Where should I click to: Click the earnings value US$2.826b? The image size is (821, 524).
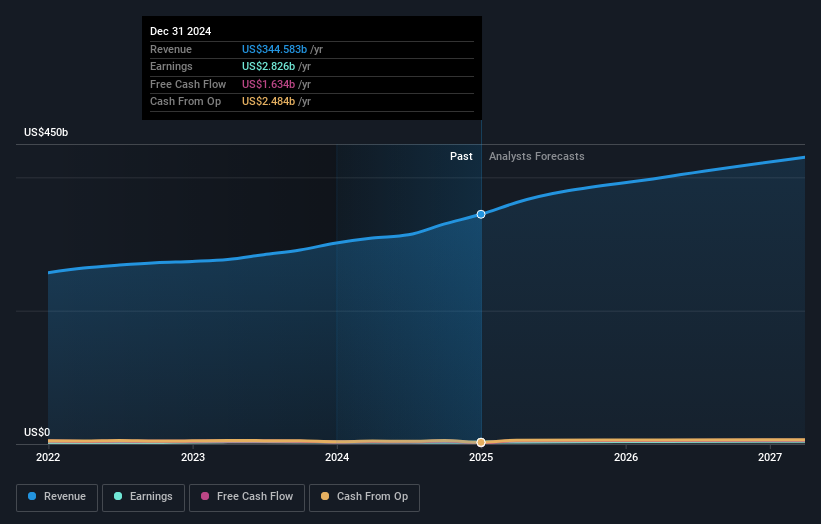[268, 66]
